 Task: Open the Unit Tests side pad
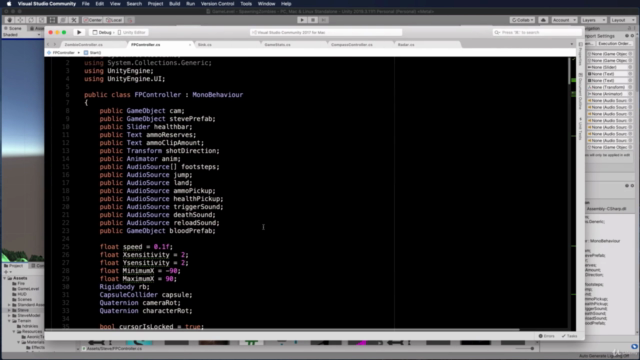pos(580,129)
